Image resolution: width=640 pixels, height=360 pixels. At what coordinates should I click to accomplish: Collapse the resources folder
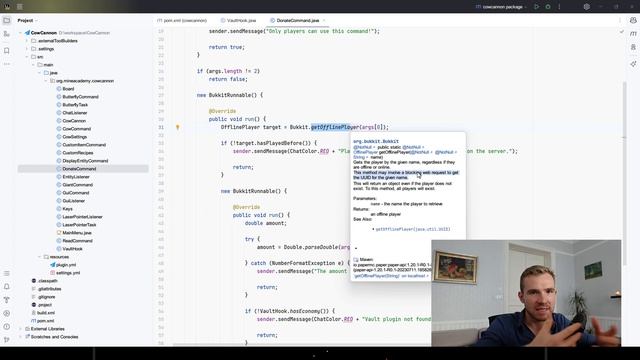(40, 257)
